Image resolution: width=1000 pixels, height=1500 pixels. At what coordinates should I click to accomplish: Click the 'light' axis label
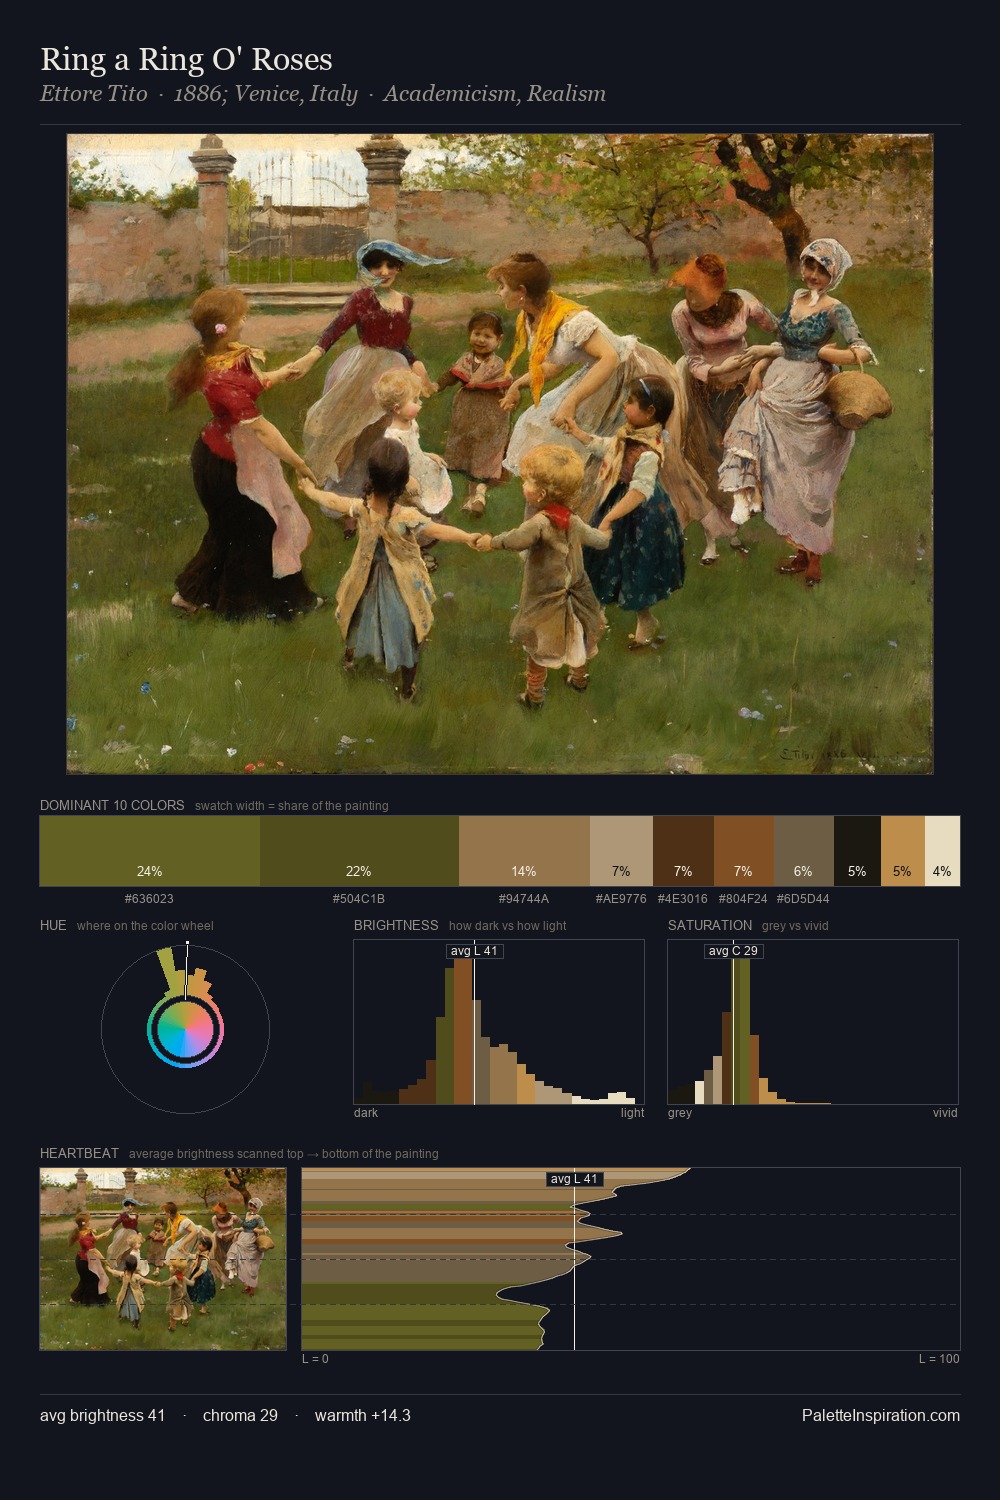pos(632,1113)
